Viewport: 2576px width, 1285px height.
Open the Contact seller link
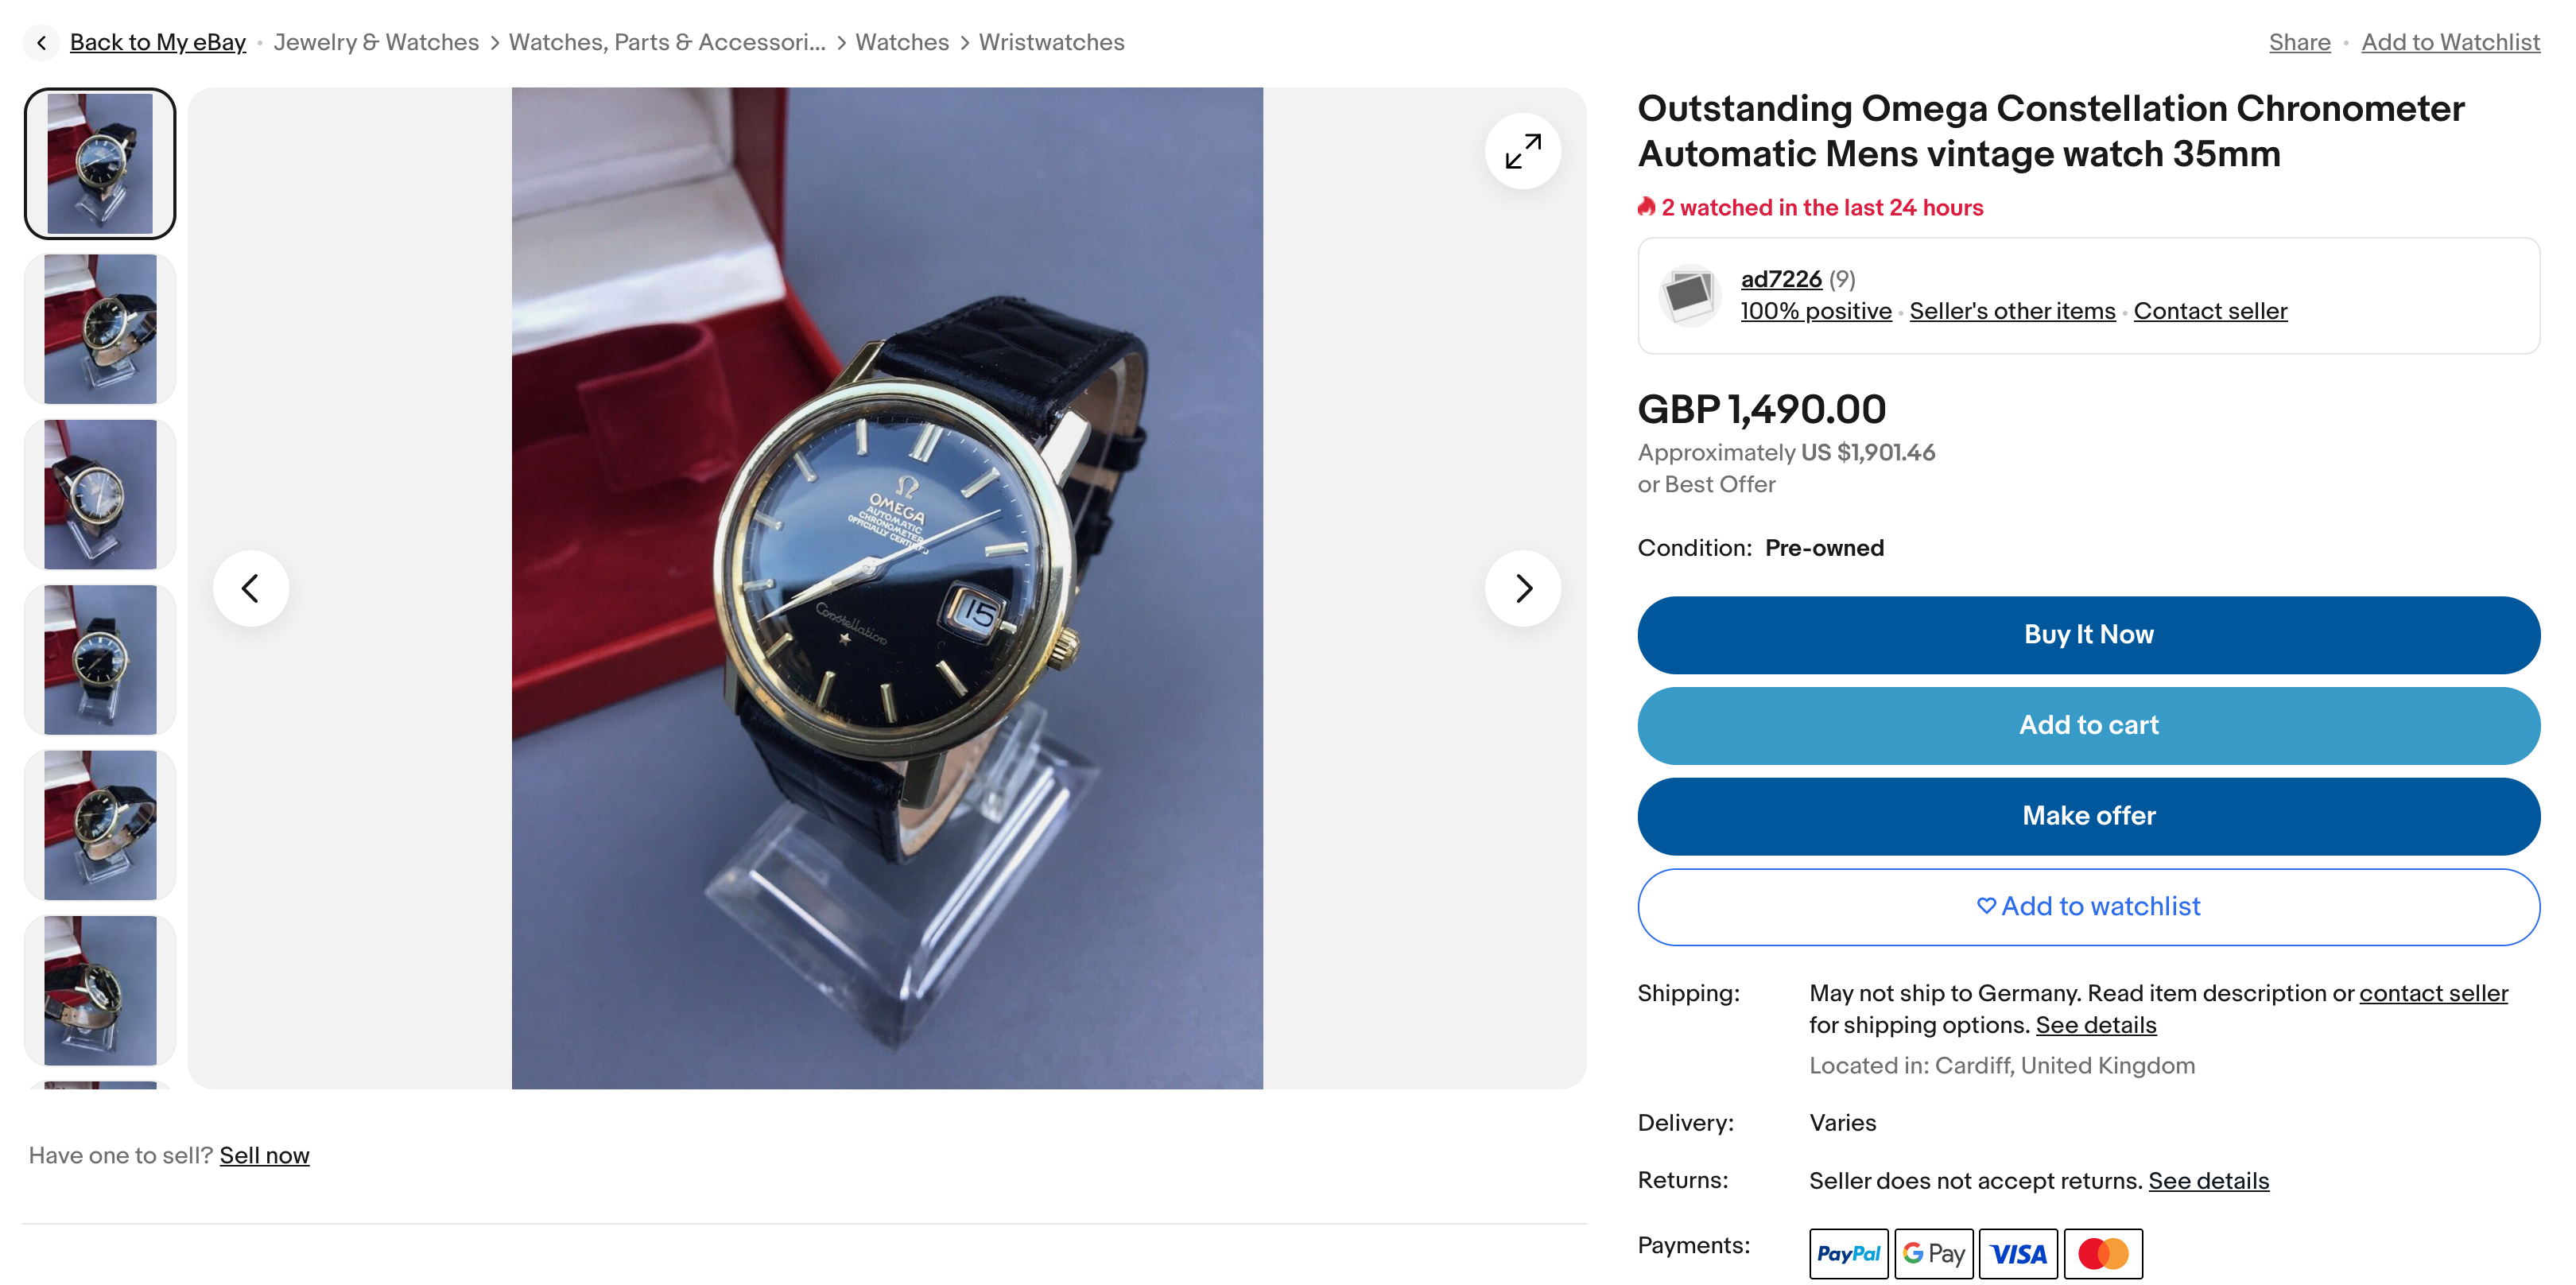(2210, 311)
